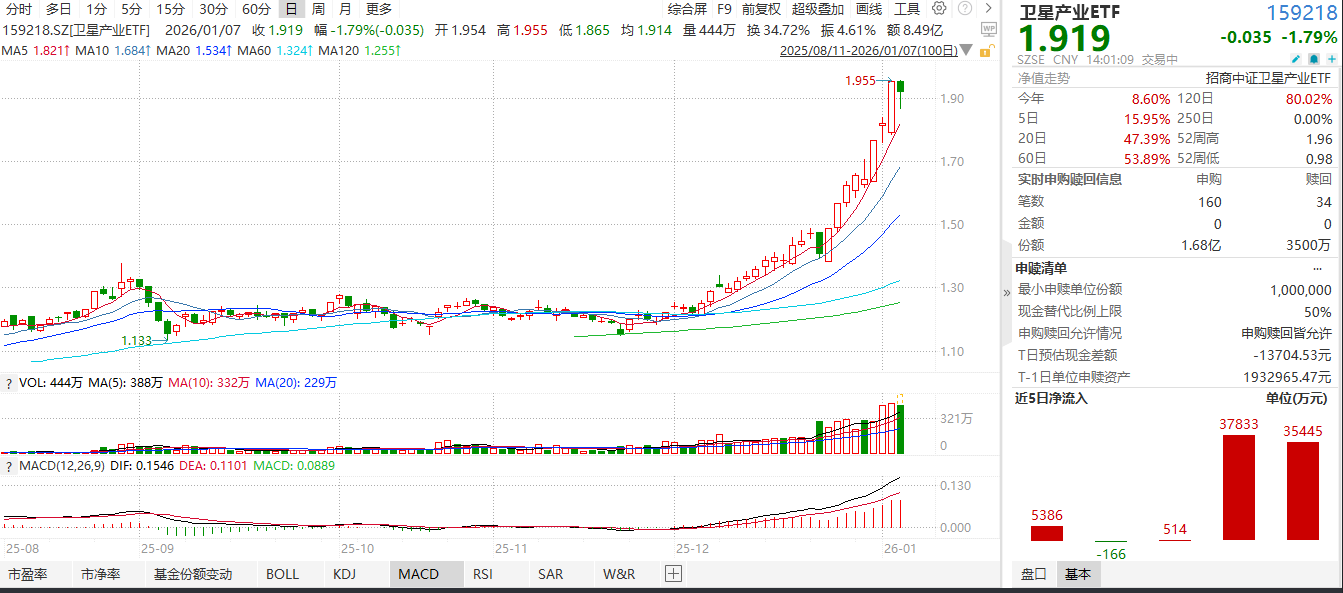Screen dimensions: 1343x593
Task: Expand toolbar with right chevron arrow
Action: [988, 9]
